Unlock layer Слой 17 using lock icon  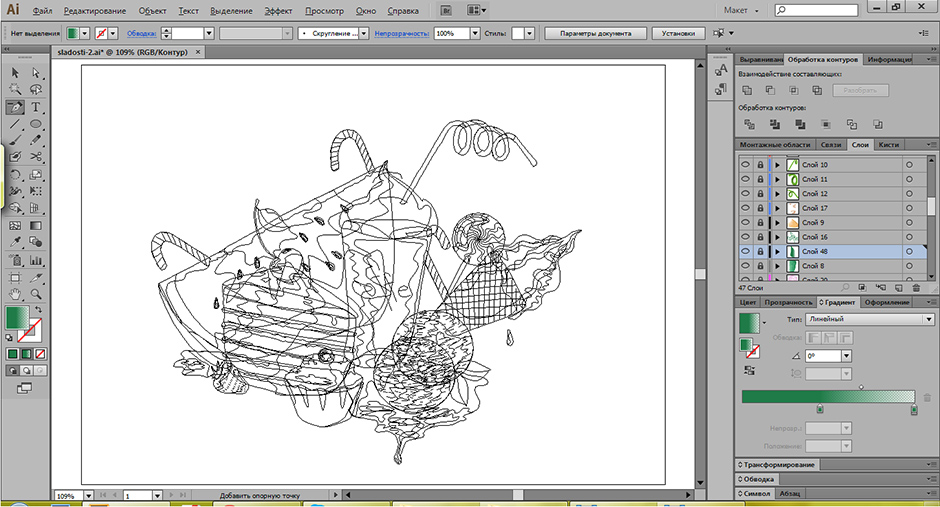[760, 208]
